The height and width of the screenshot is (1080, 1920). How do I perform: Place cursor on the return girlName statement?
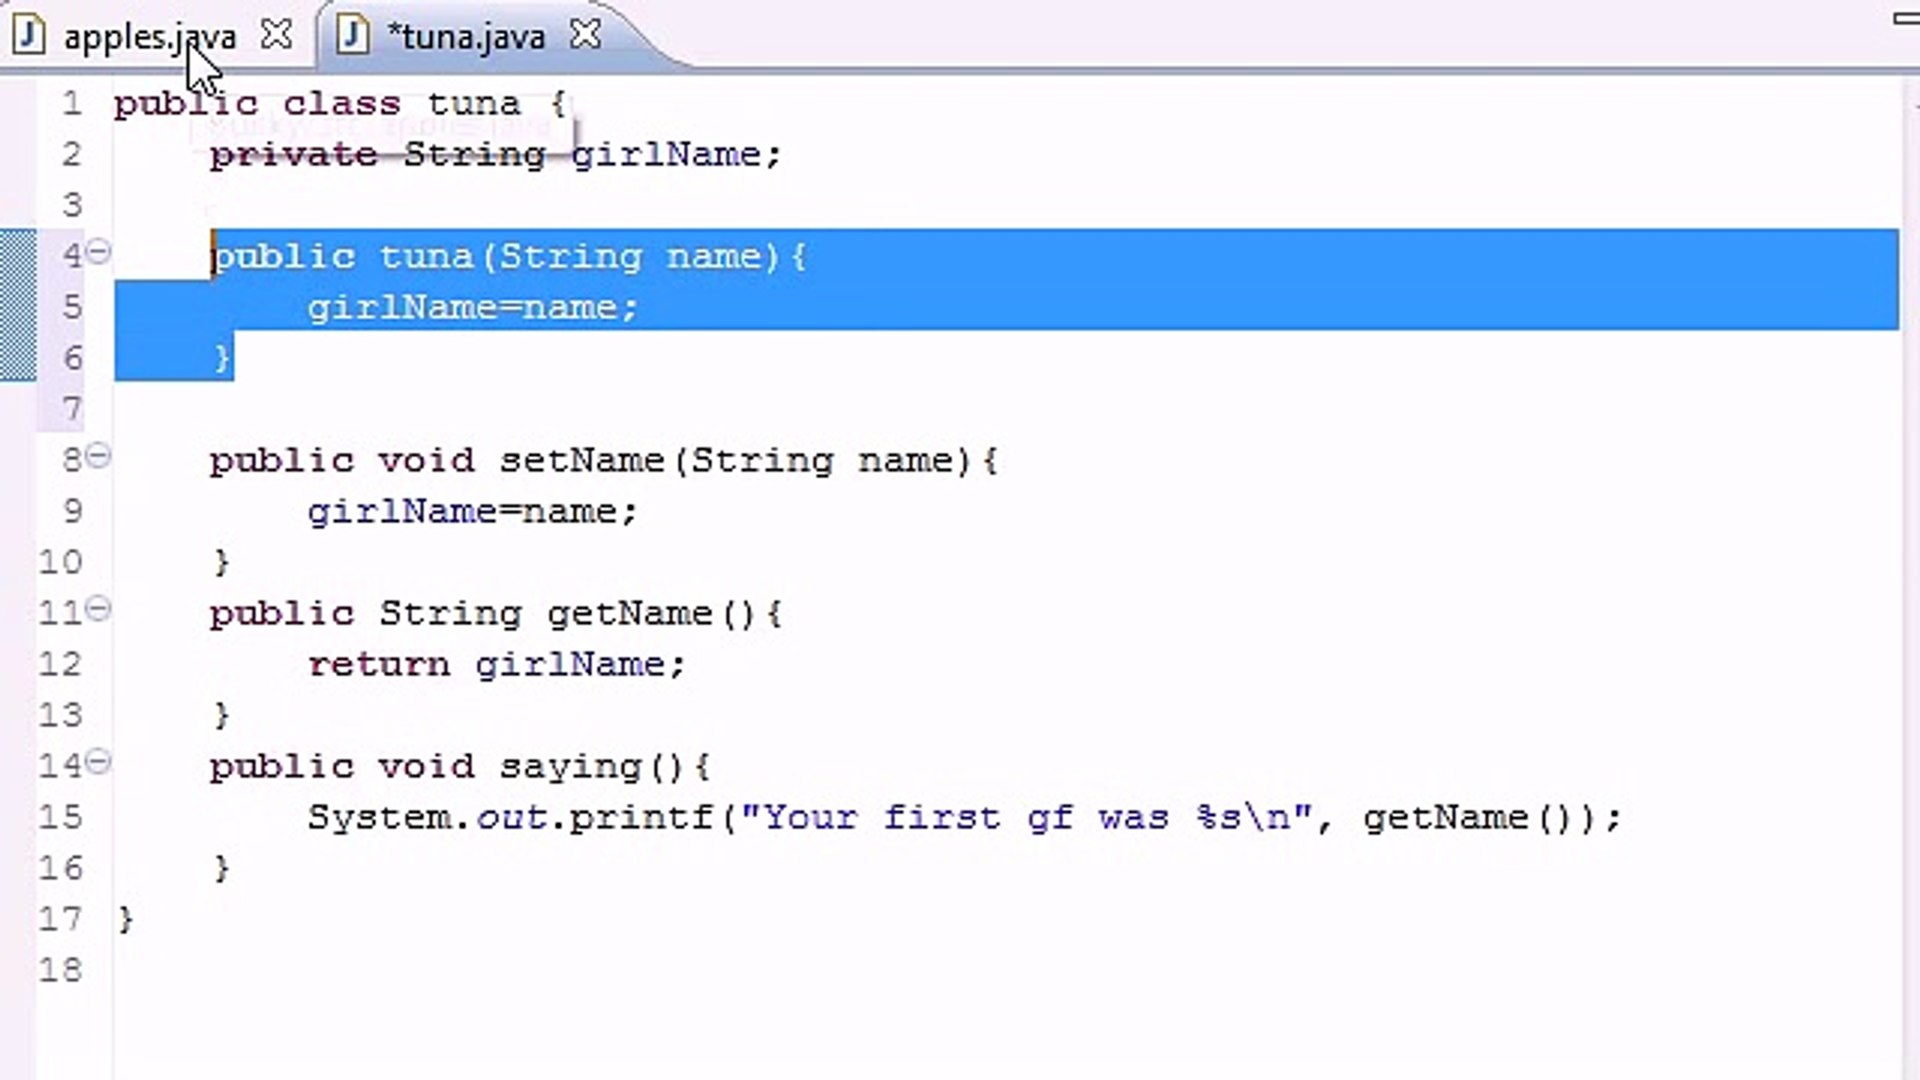pyautogui.click(x=495, y=664)
